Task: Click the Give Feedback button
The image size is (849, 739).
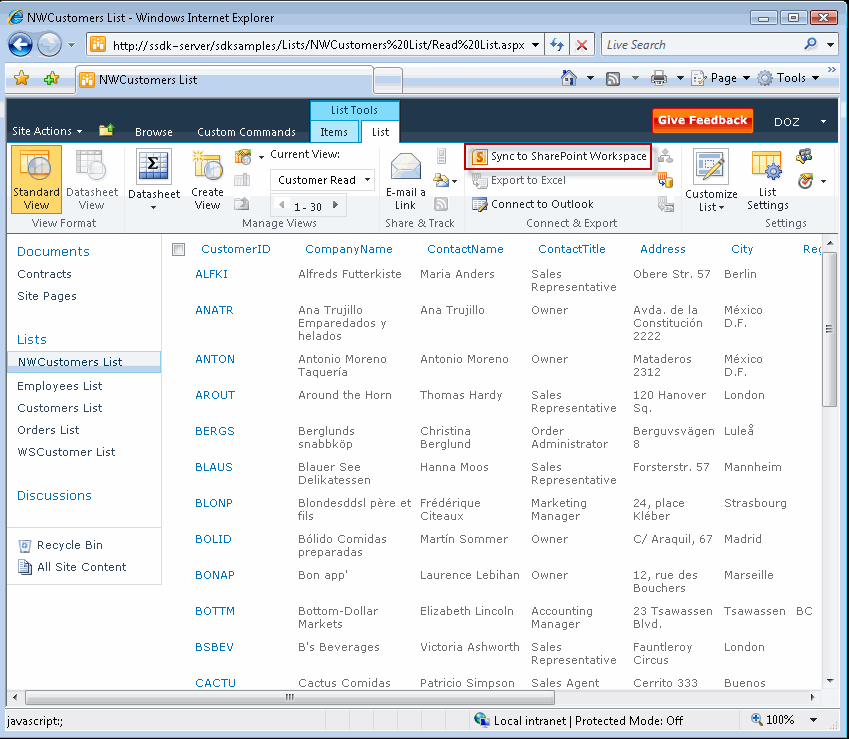Action: (x=702, y=121)
